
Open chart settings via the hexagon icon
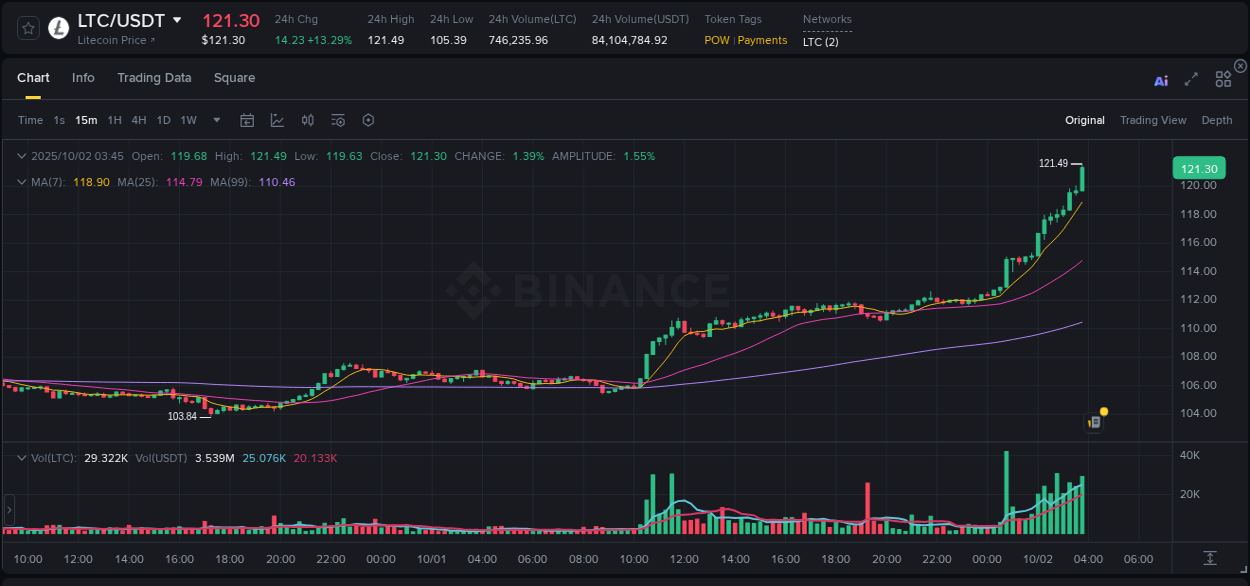pyautogui.click(x=368, y=120)
